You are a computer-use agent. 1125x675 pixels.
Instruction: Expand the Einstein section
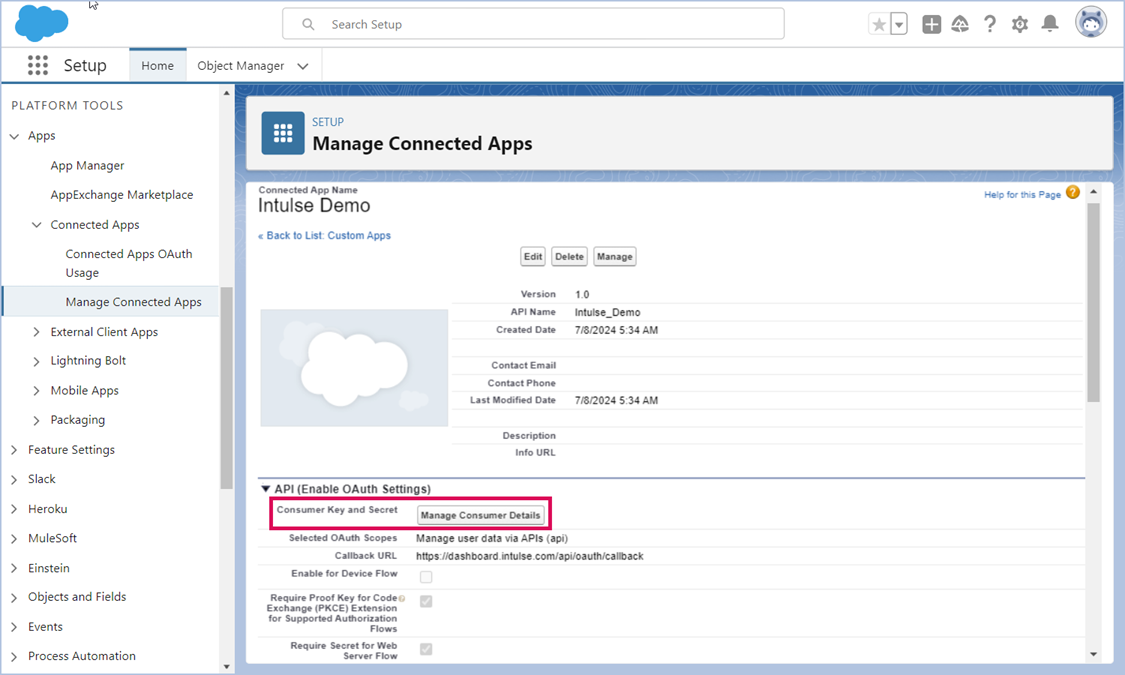[x=14, y=568]
